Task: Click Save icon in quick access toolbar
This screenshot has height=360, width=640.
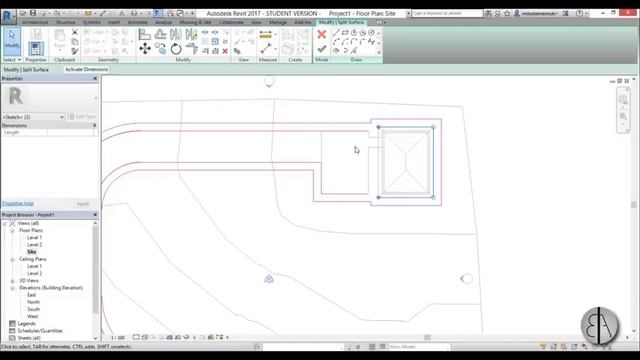Action: pos(33,13)
